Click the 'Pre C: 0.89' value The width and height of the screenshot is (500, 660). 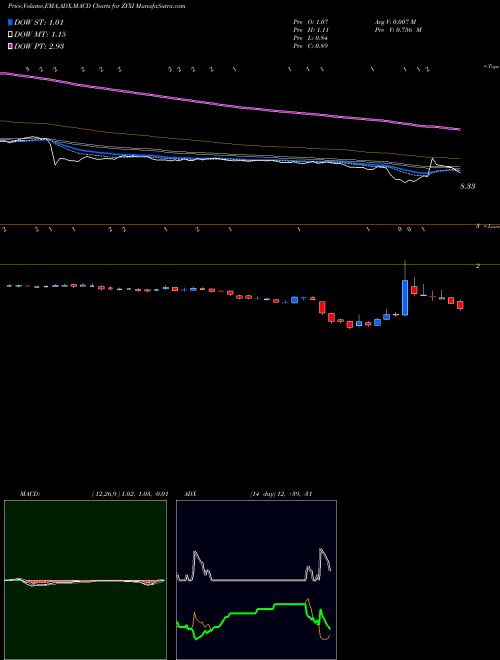coord(311,46)
